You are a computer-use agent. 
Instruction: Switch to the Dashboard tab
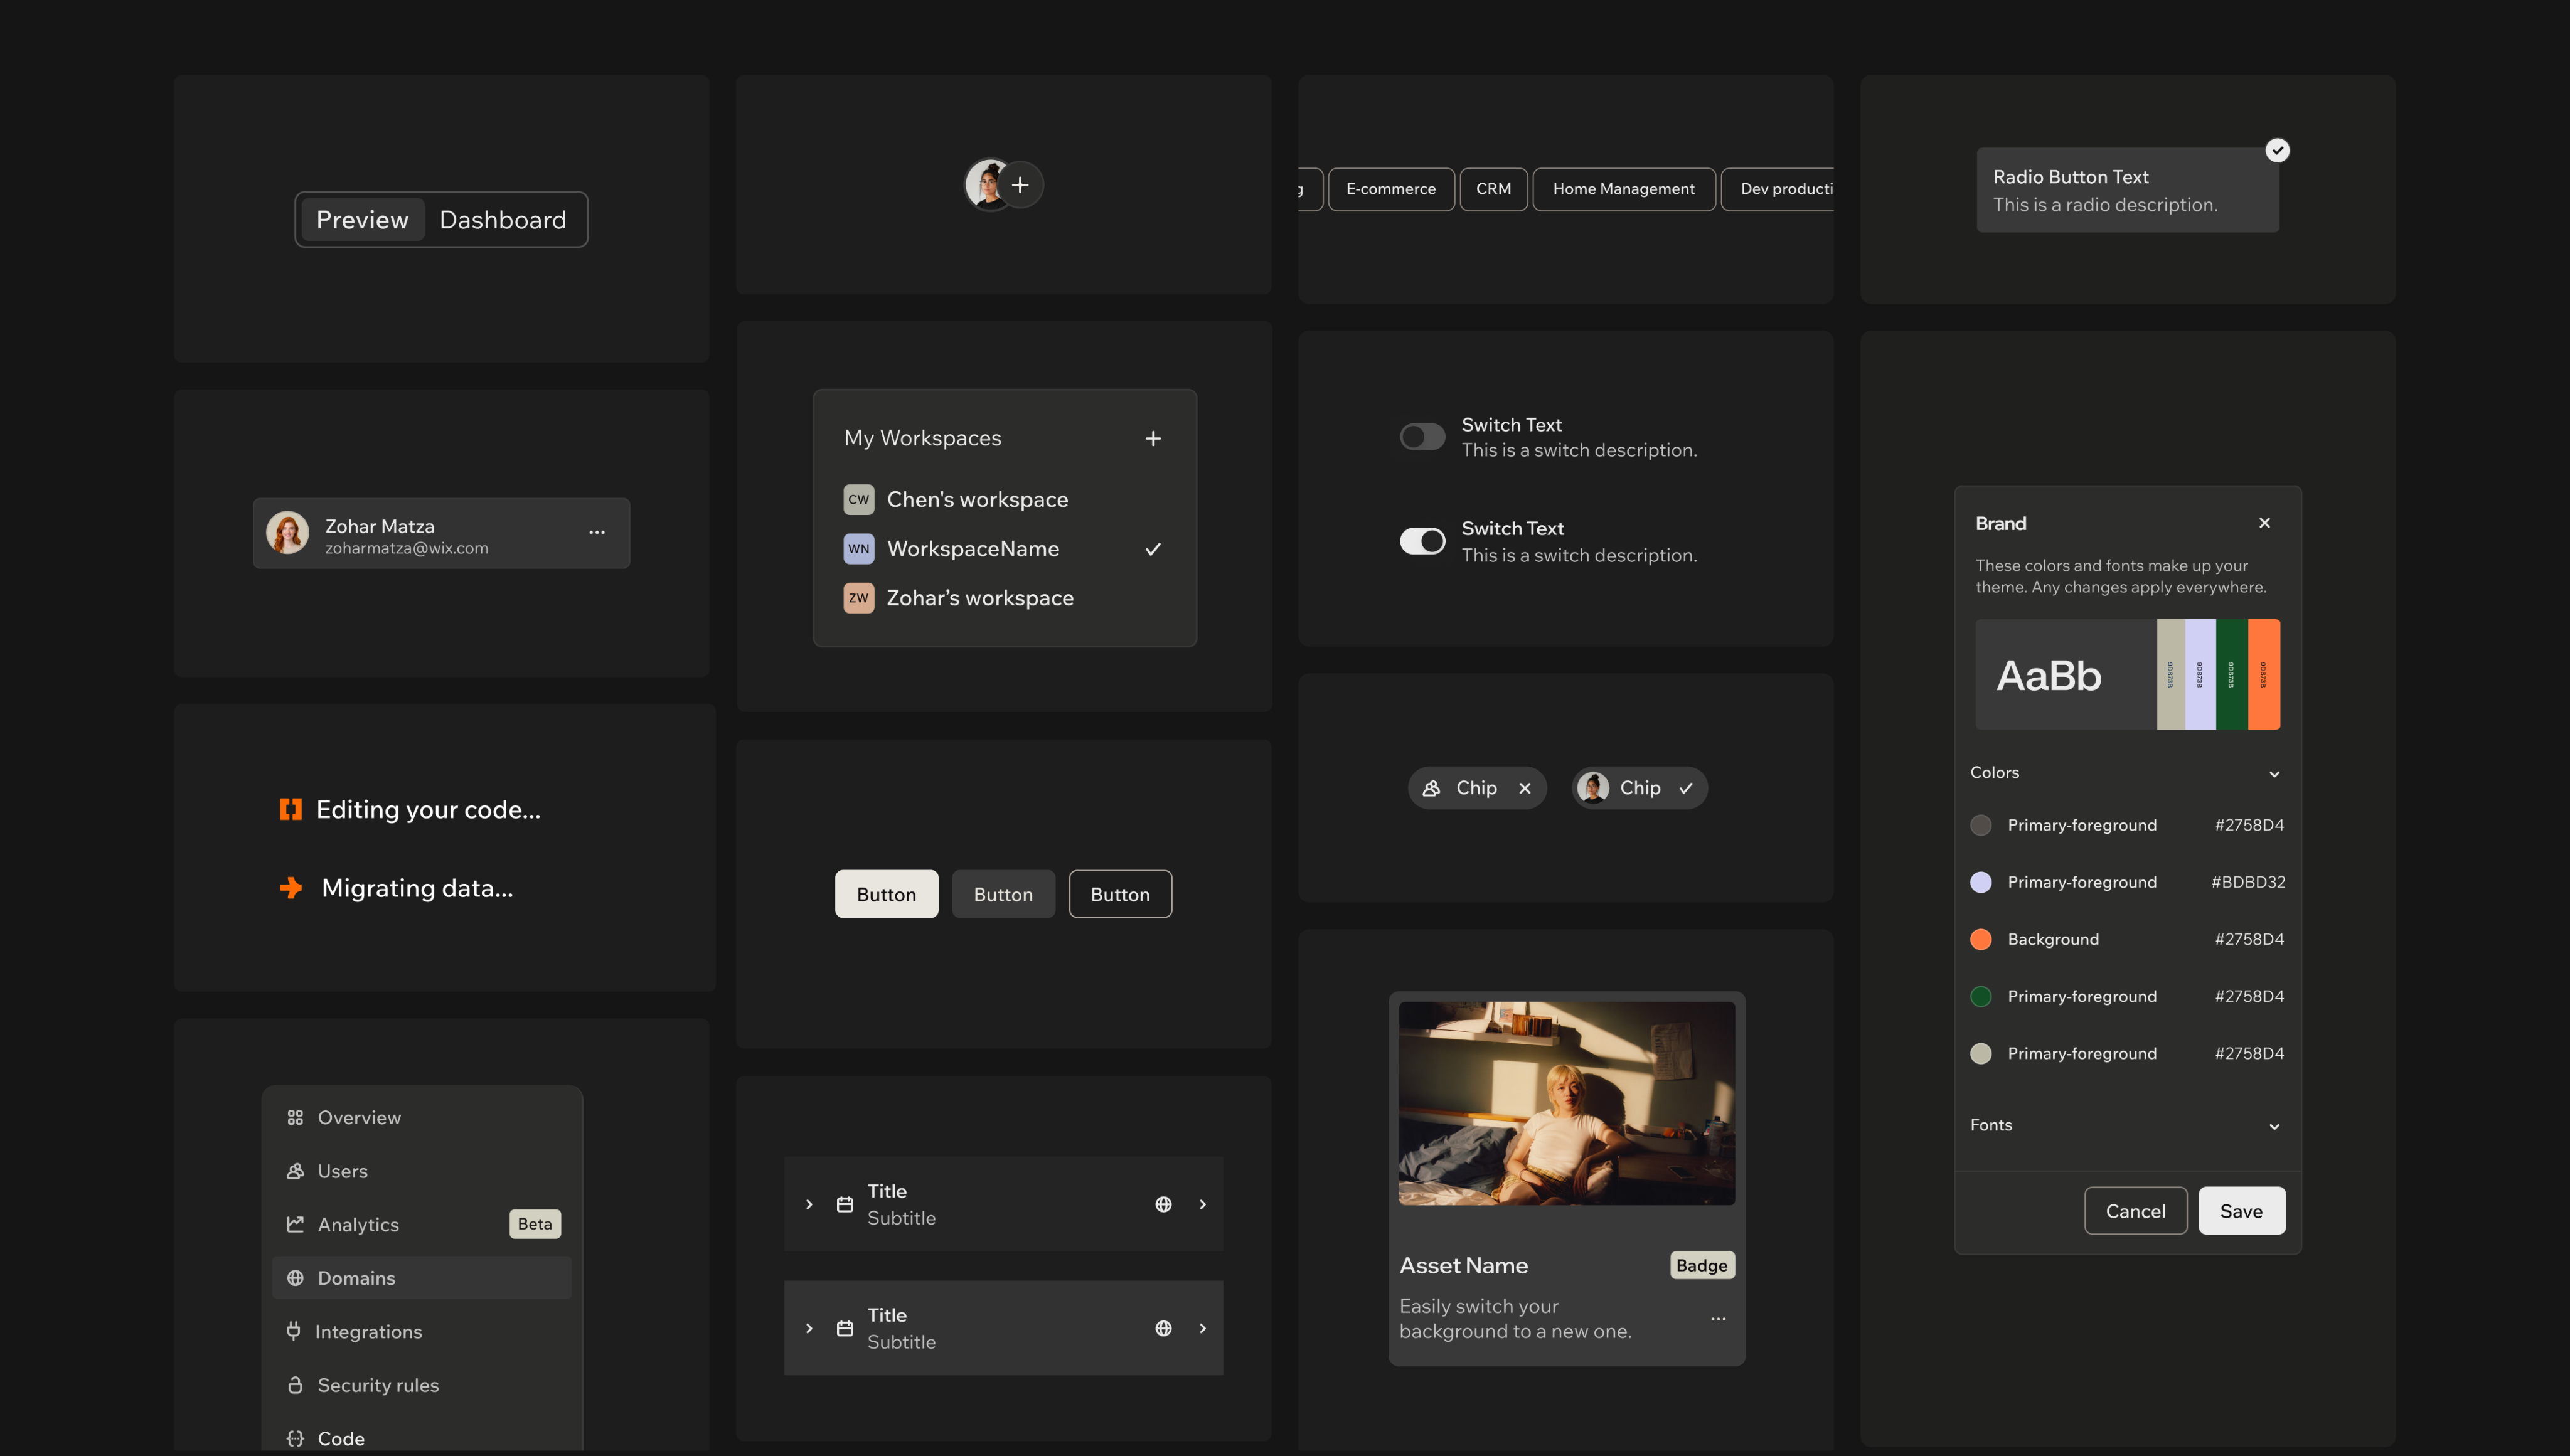pos(503,219)
